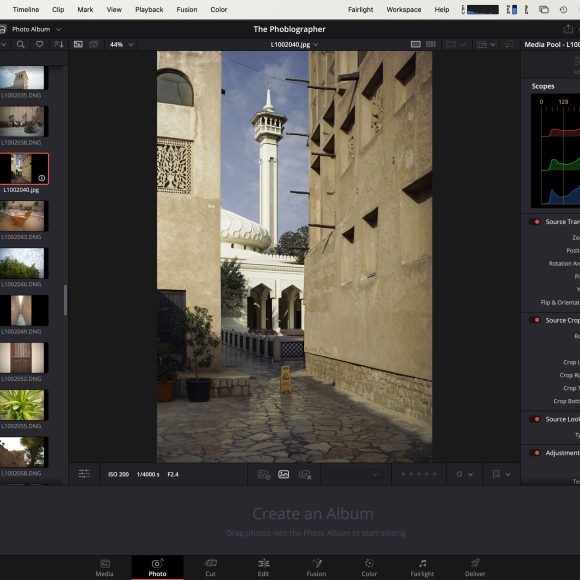Open the Media page
This screenshot has height=580, width=580.
pyautogui.click(x=105, y=567)
